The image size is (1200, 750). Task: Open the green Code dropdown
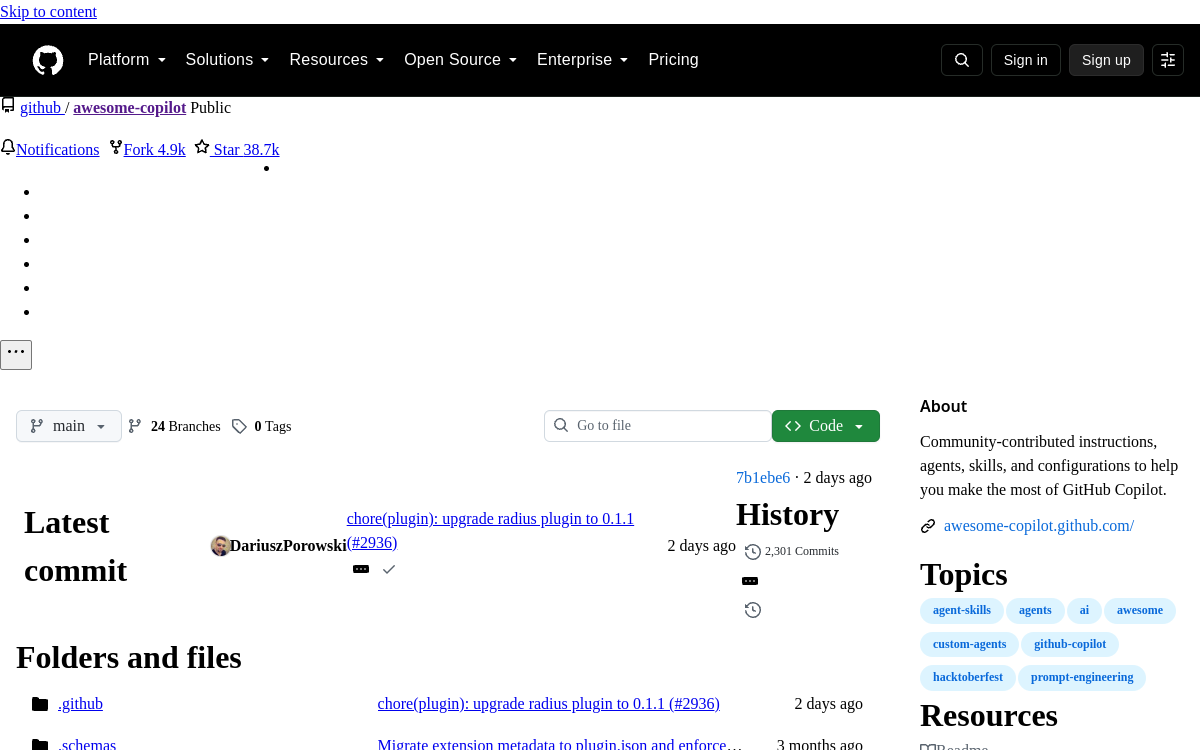click(826, 426)
